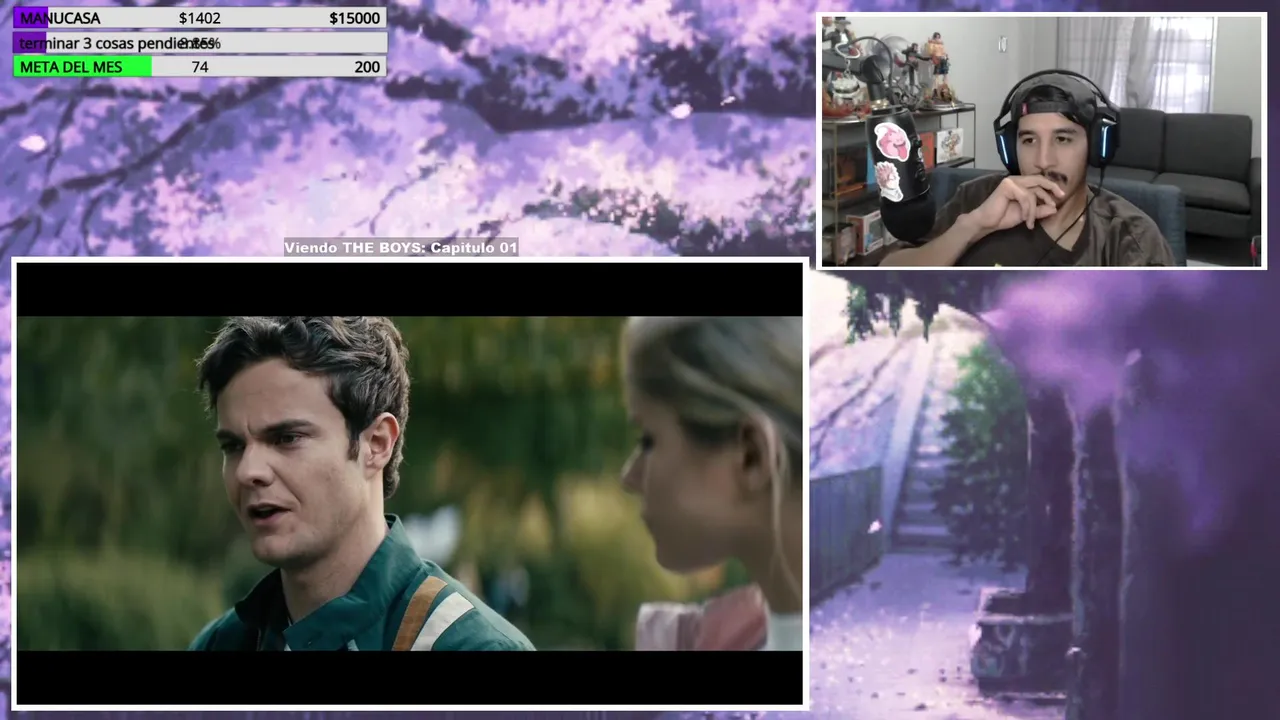Click the $15000 goal target amount
This screenshot has height=720, width=1280.
355,18
